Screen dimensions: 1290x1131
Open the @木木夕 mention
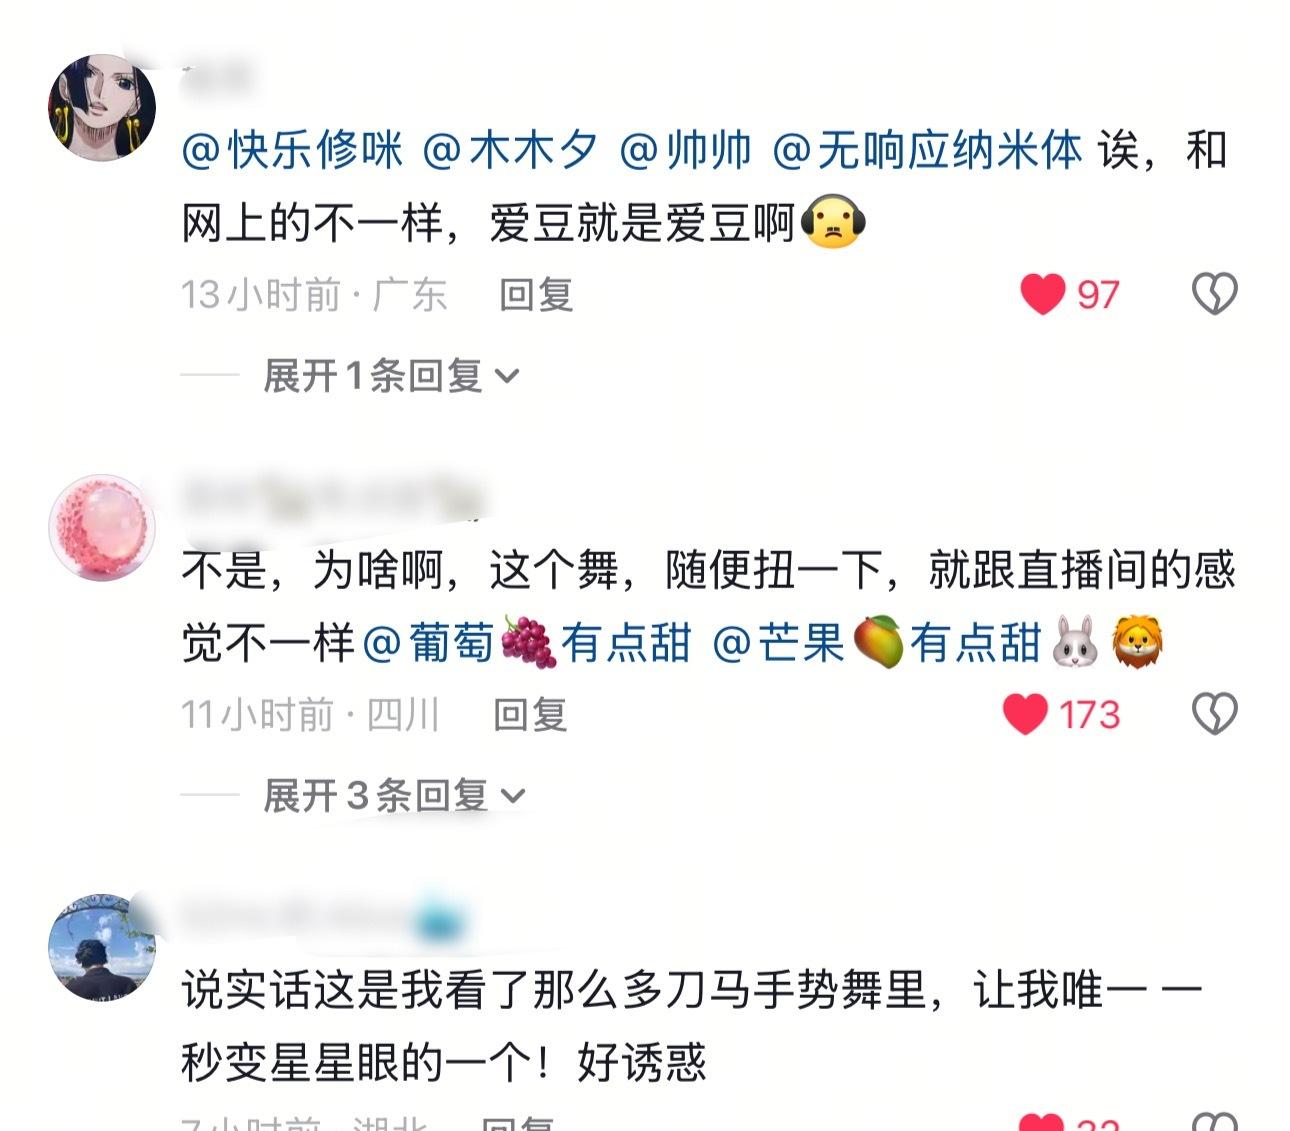tap(510, 151)
